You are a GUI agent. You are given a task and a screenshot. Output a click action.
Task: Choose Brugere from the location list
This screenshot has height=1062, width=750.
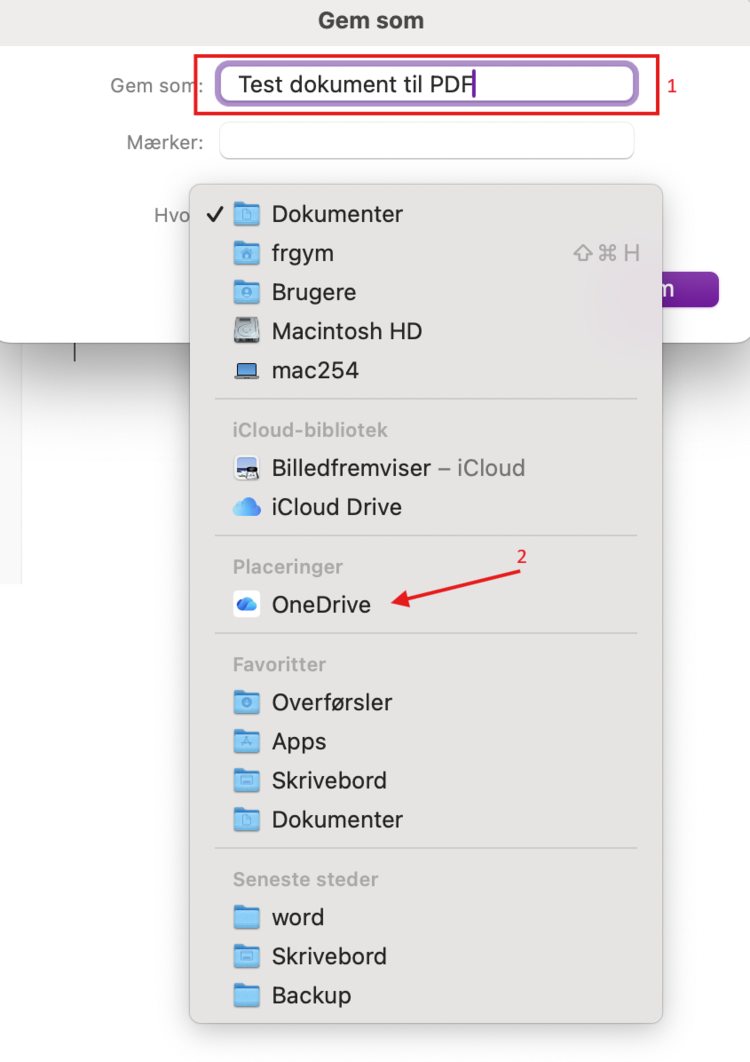pos(314,292)
